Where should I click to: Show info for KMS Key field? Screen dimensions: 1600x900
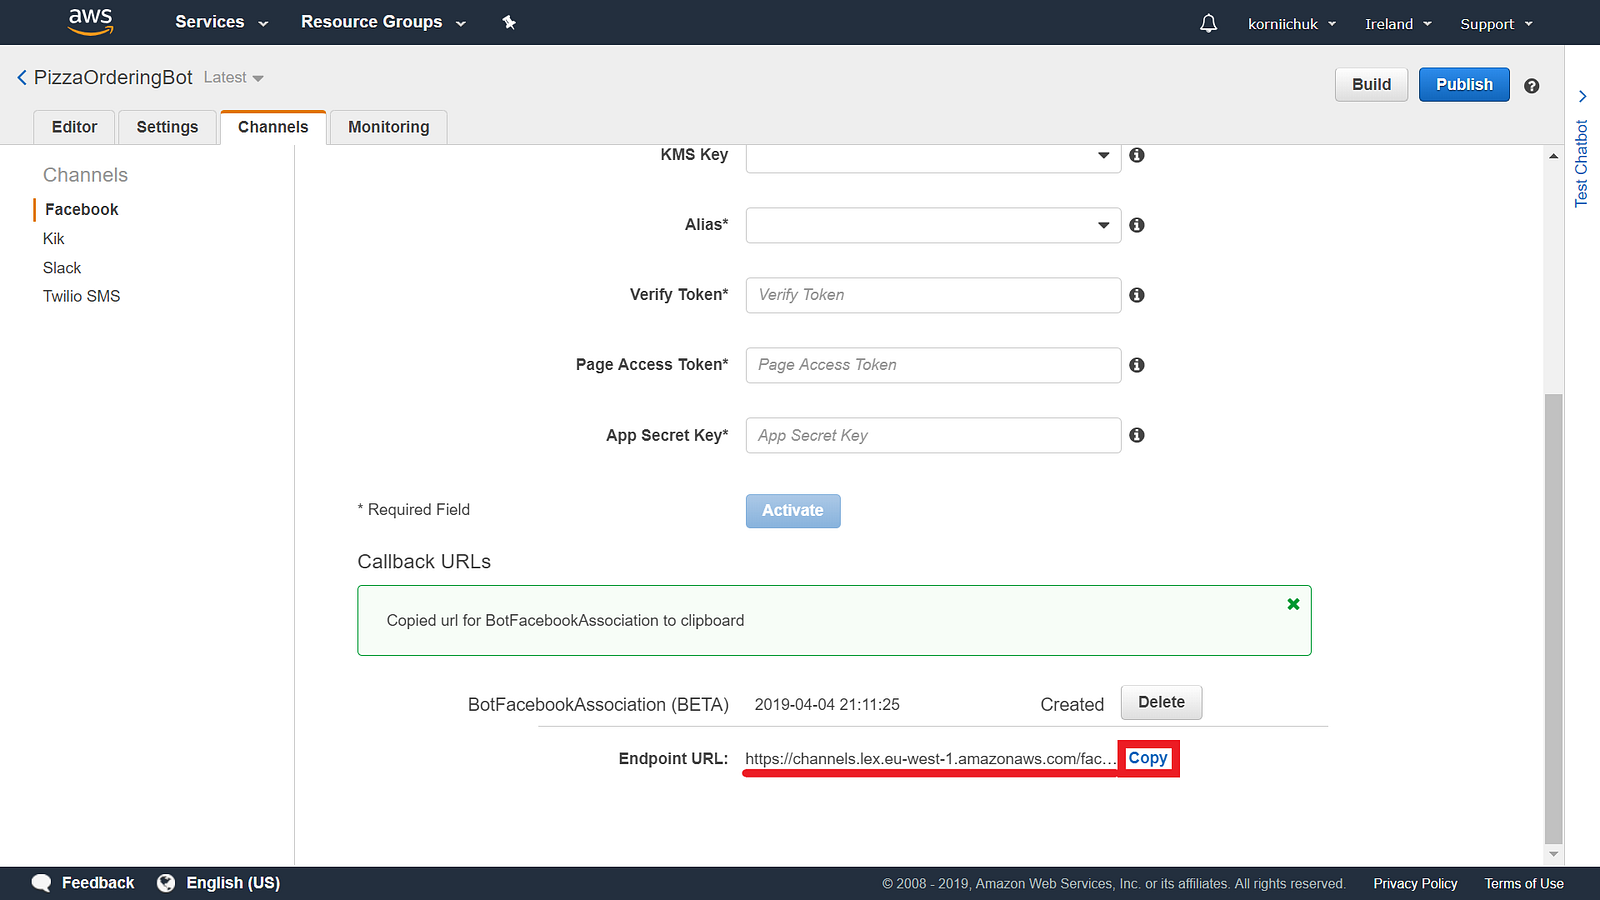tap(1137, 155)
